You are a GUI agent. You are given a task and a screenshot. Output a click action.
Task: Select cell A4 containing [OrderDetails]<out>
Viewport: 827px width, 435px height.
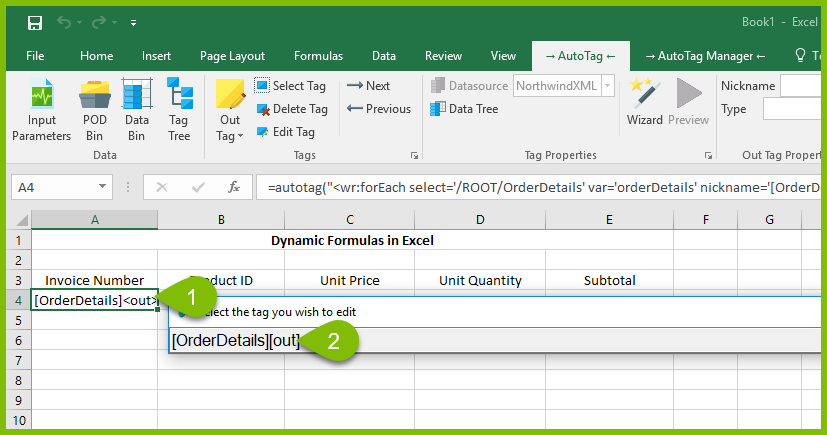[x=94, y=301]
